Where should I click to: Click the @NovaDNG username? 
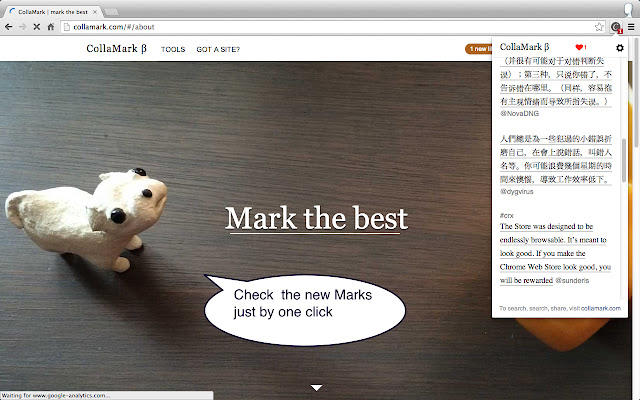click(520, 113)
